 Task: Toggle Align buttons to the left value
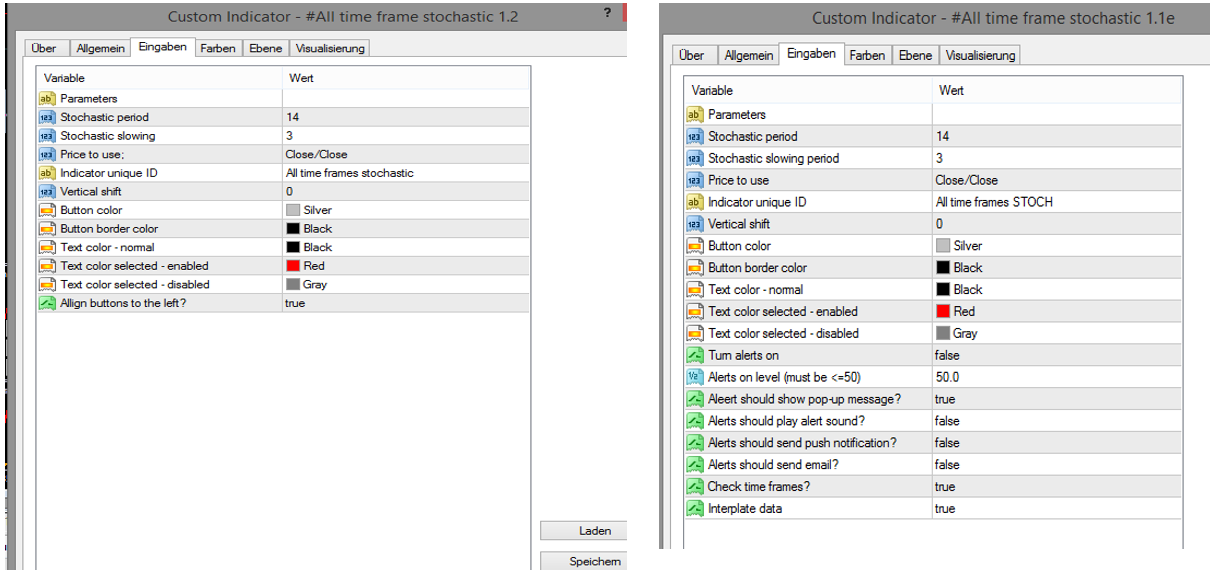[x=295, y=303]
